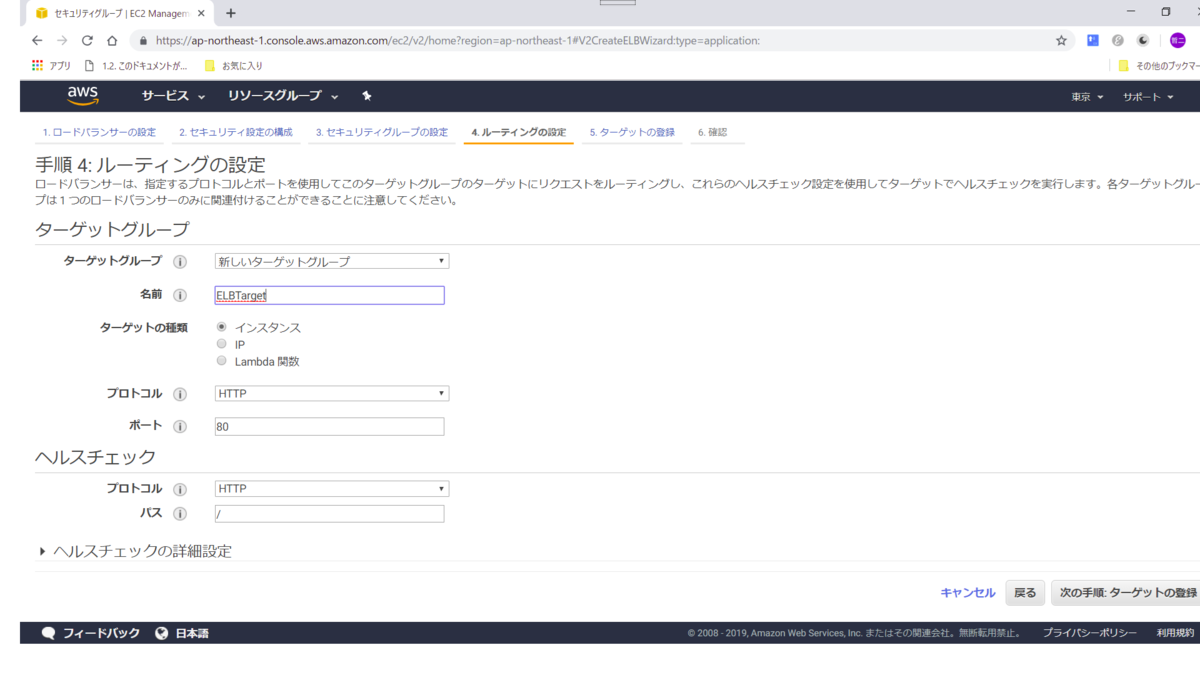Click the AWS logo in the navigation bar
The height and width of the screenshot is (675, 1200).
coord(82,95)
